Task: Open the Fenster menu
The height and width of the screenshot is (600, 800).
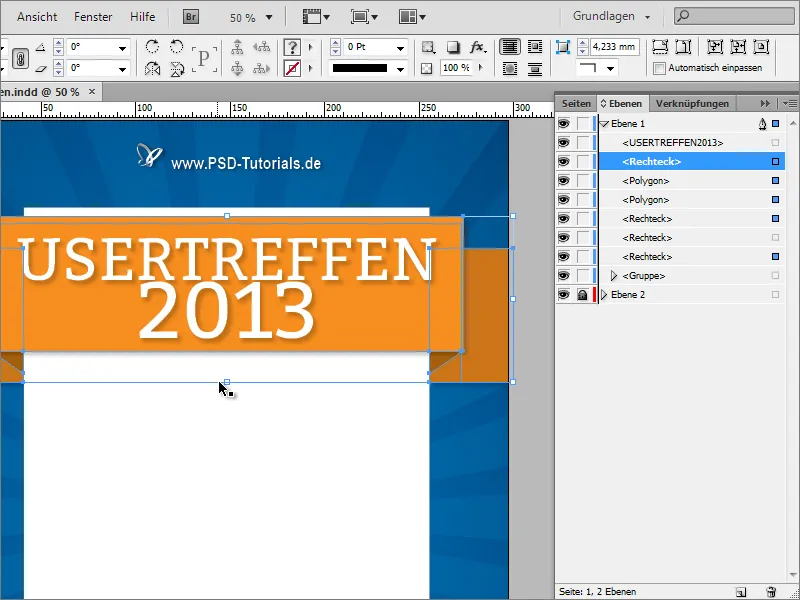Action: click(93, 17)
